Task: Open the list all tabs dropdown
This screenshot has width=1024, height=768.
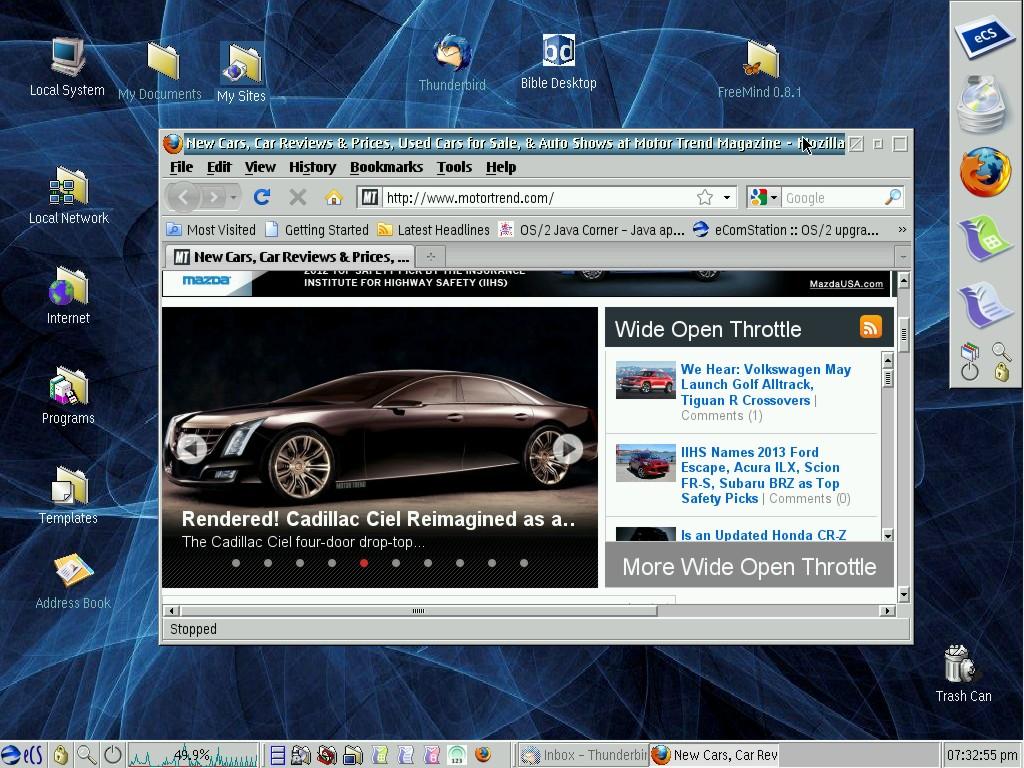Action: click(x=903, y=257)
